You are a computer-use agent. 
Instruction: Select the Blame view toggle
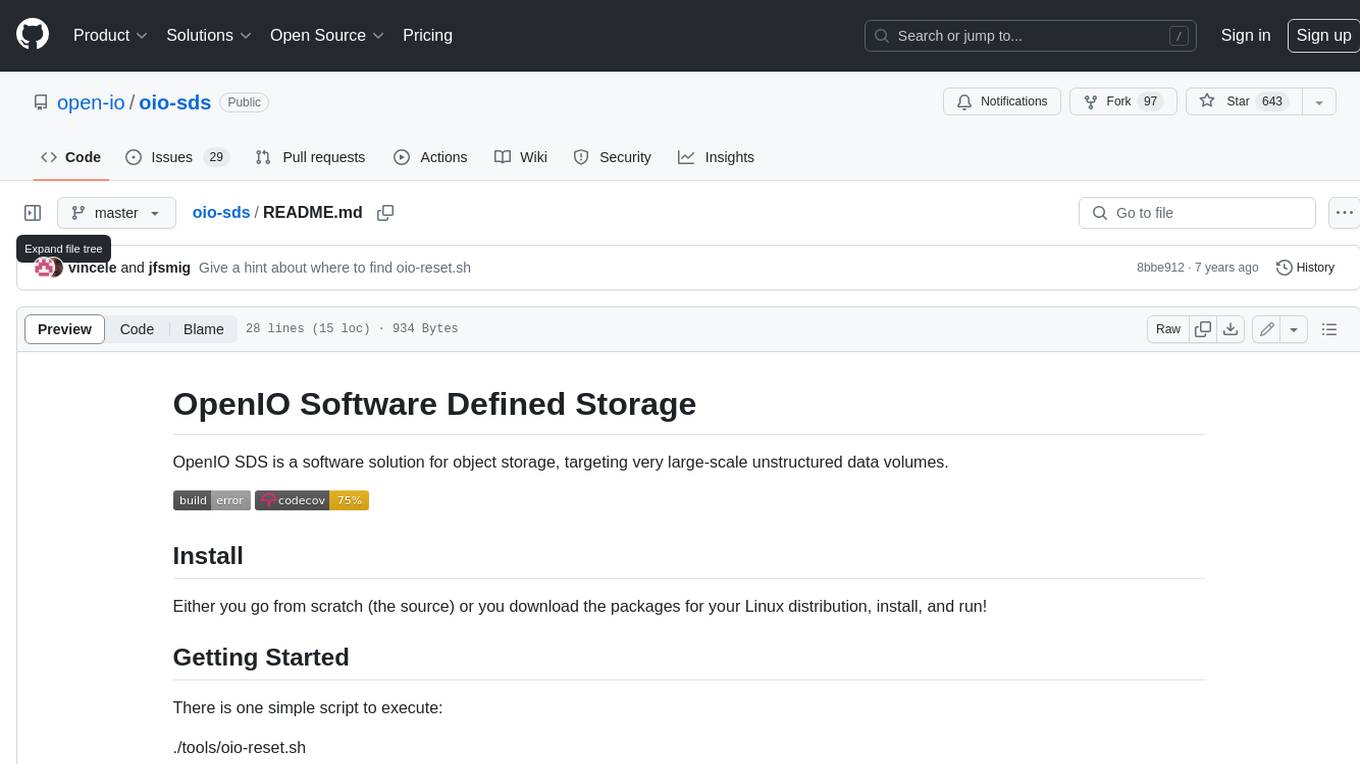[x=203, y=329]
